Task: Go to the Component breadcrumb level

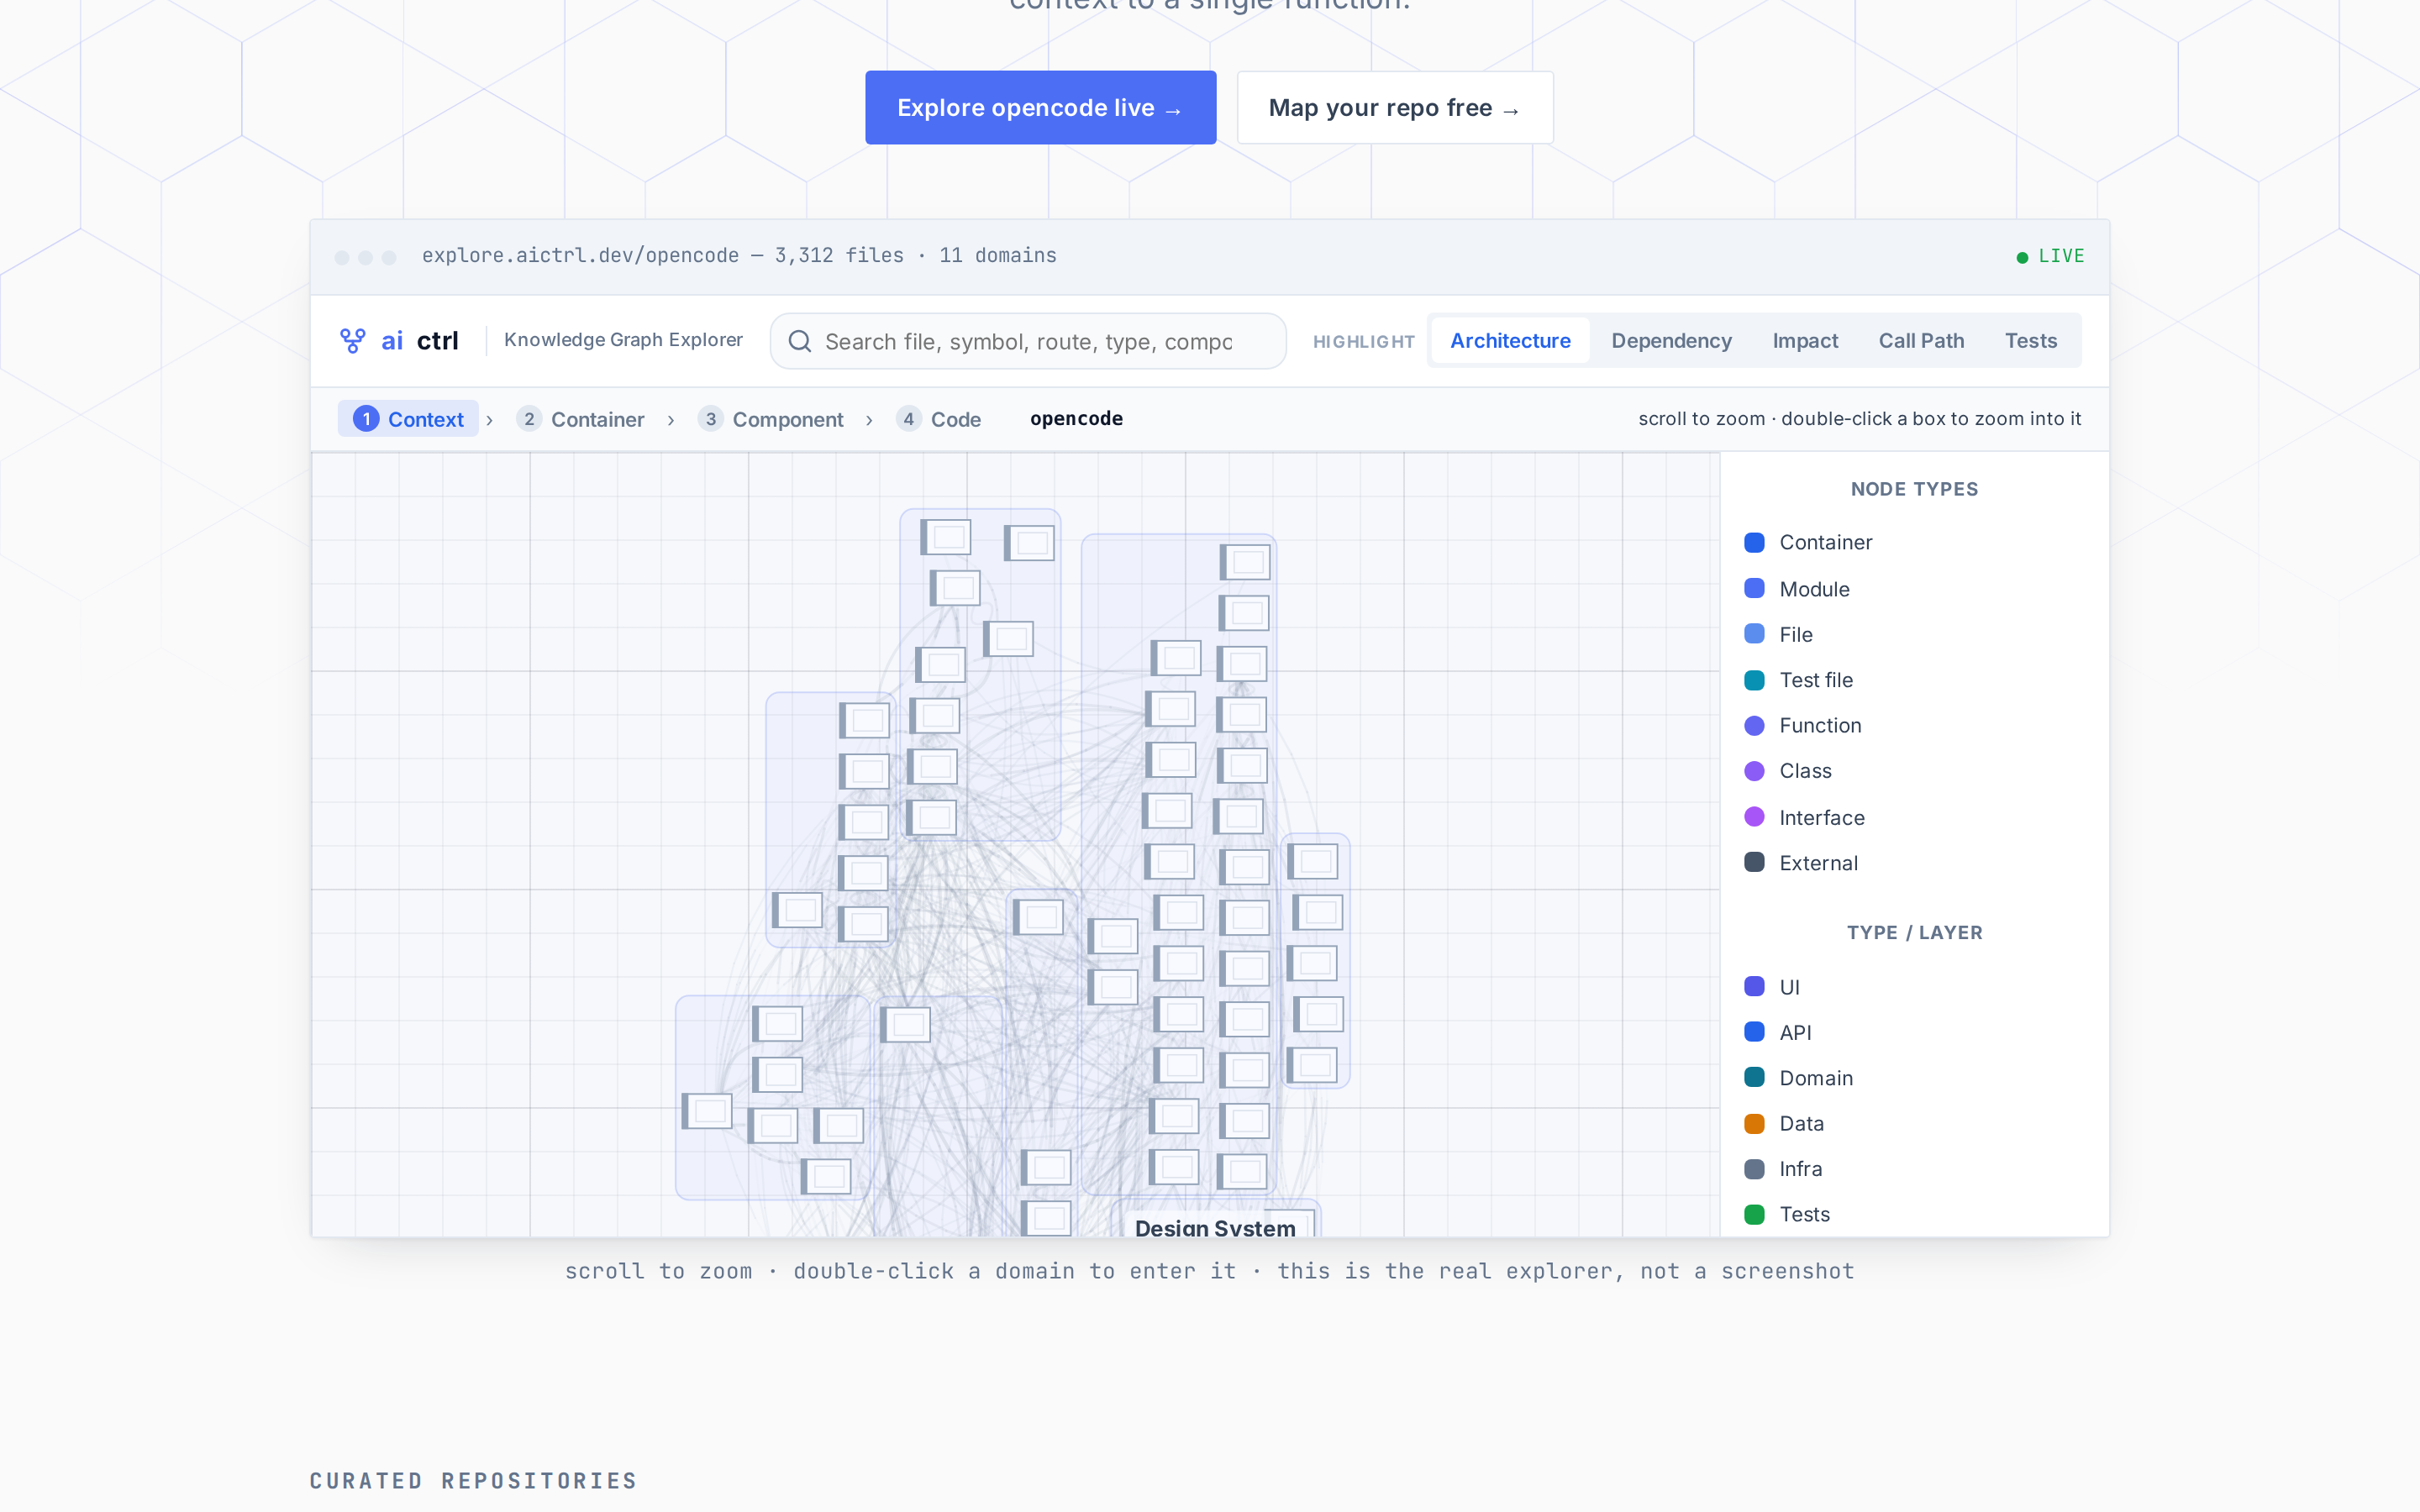Action: click(771, 419)
